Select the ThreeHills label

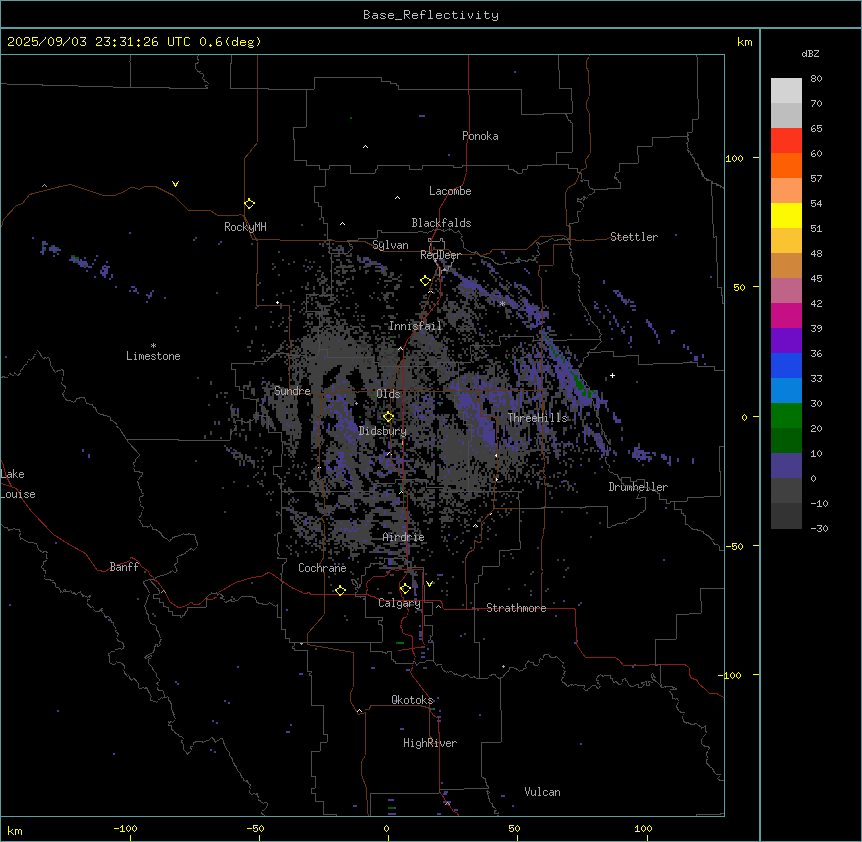tap(537, 418)
